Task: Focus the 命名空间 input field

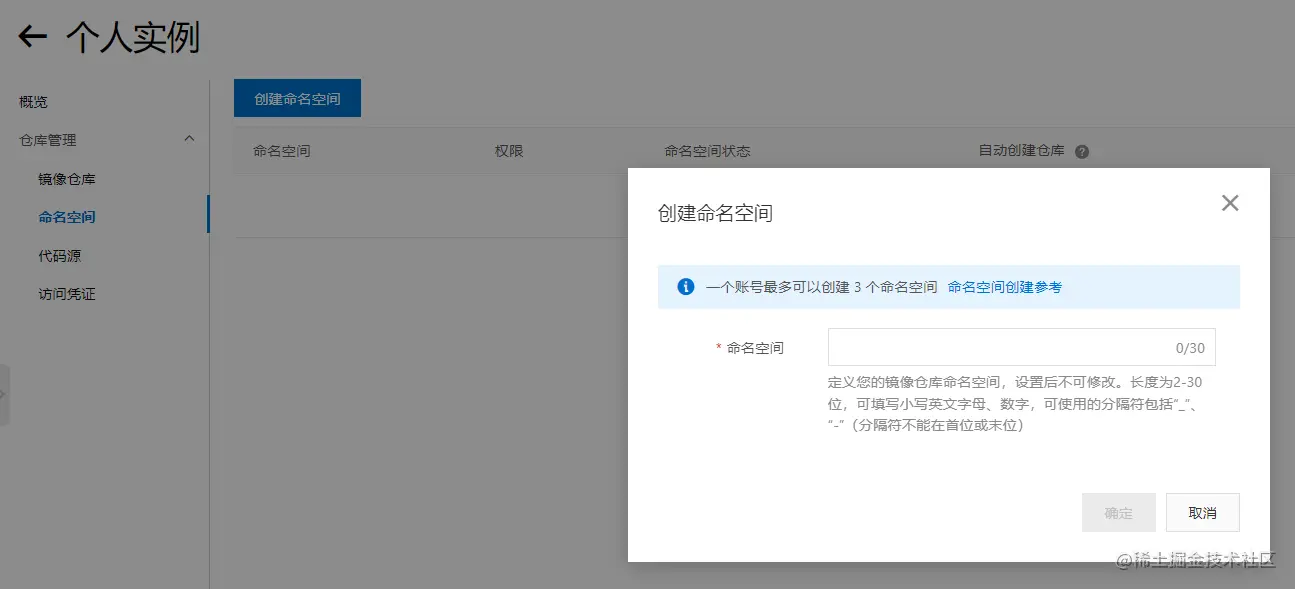Action: (1021, 348)
